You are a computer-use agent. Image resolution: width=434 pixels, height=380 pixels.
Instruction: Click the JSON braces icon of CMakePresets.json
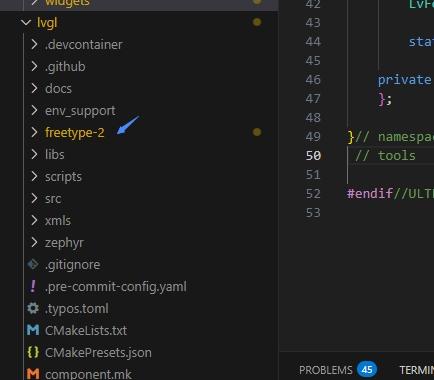pyautogui.click(x=33, y=352)
